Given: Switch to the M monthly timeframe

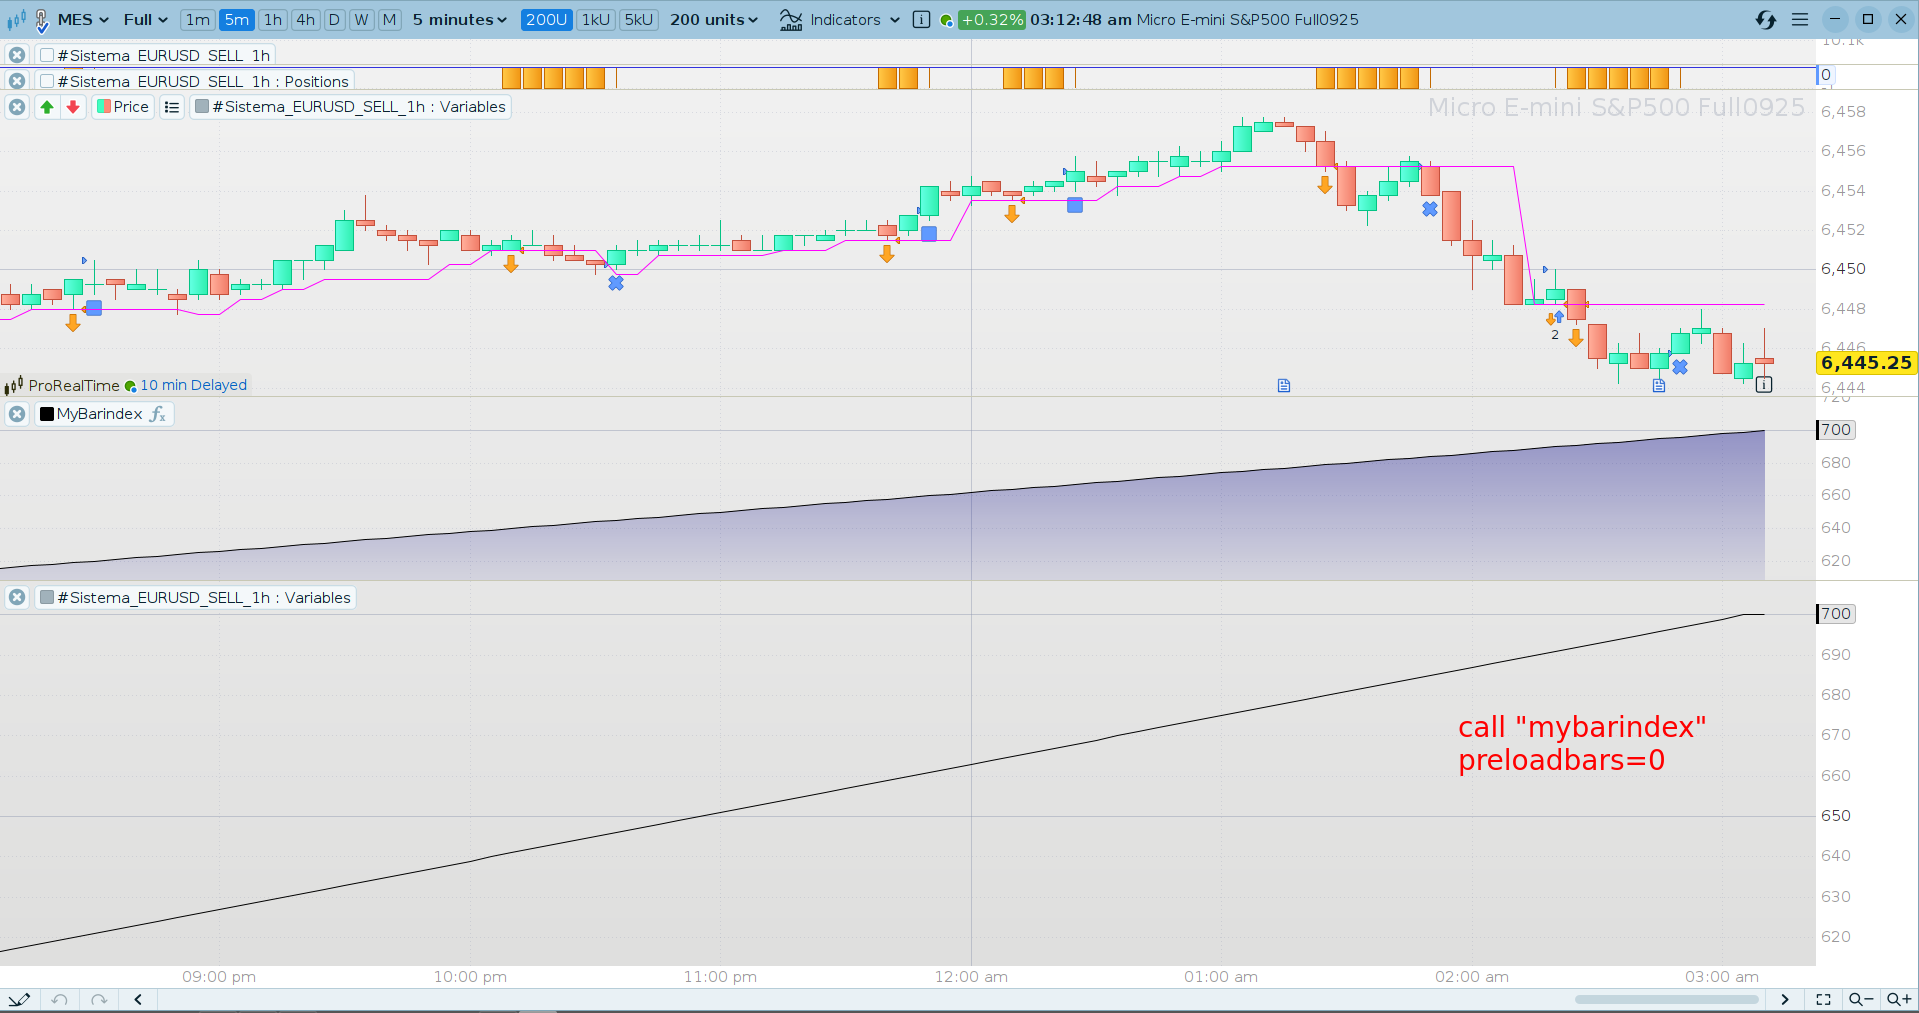Looking at the screenshot, I should pos(390,20).
